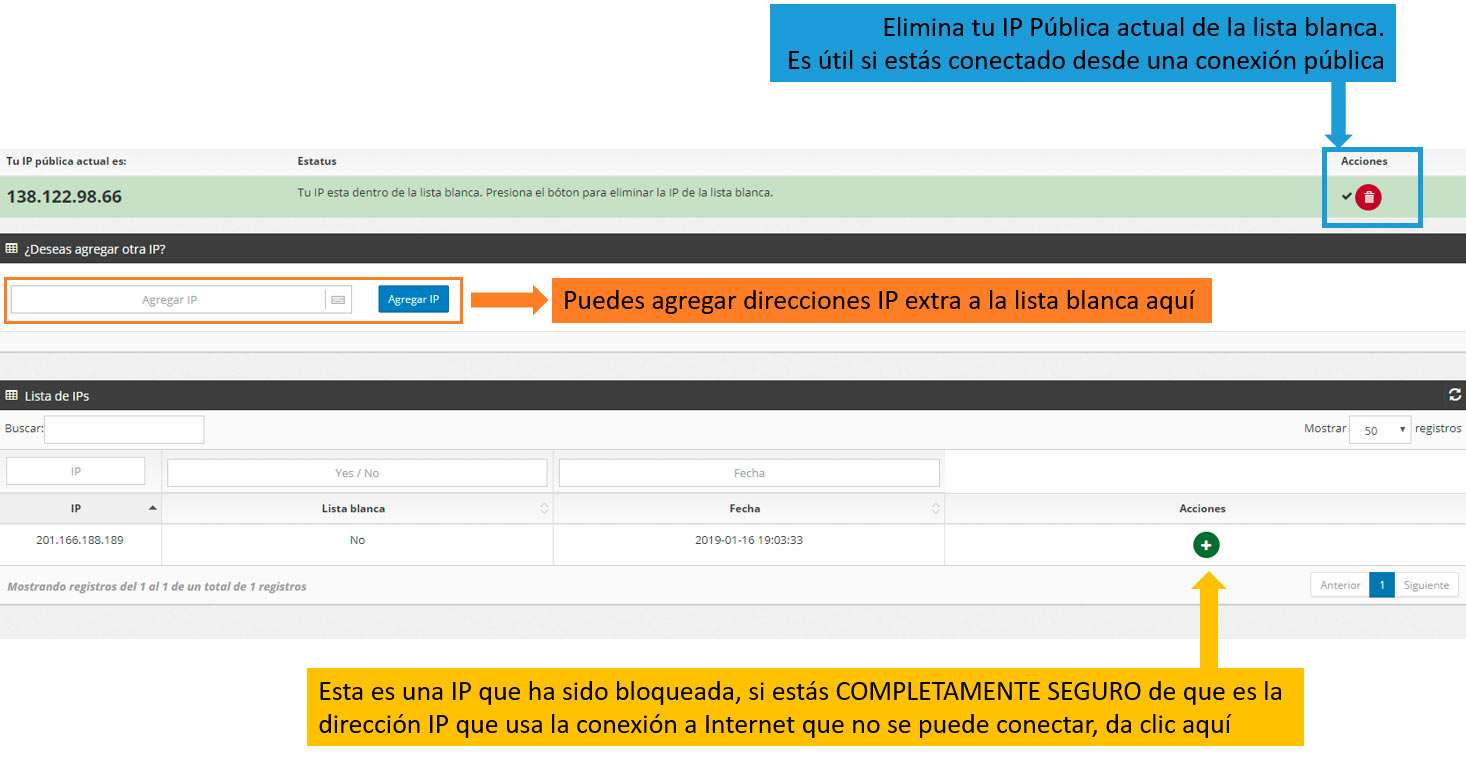This screenshot has width=1466, height=758.
Task: Click the grid icon beside Lista de IPs
Action: (x=12, y=396)
